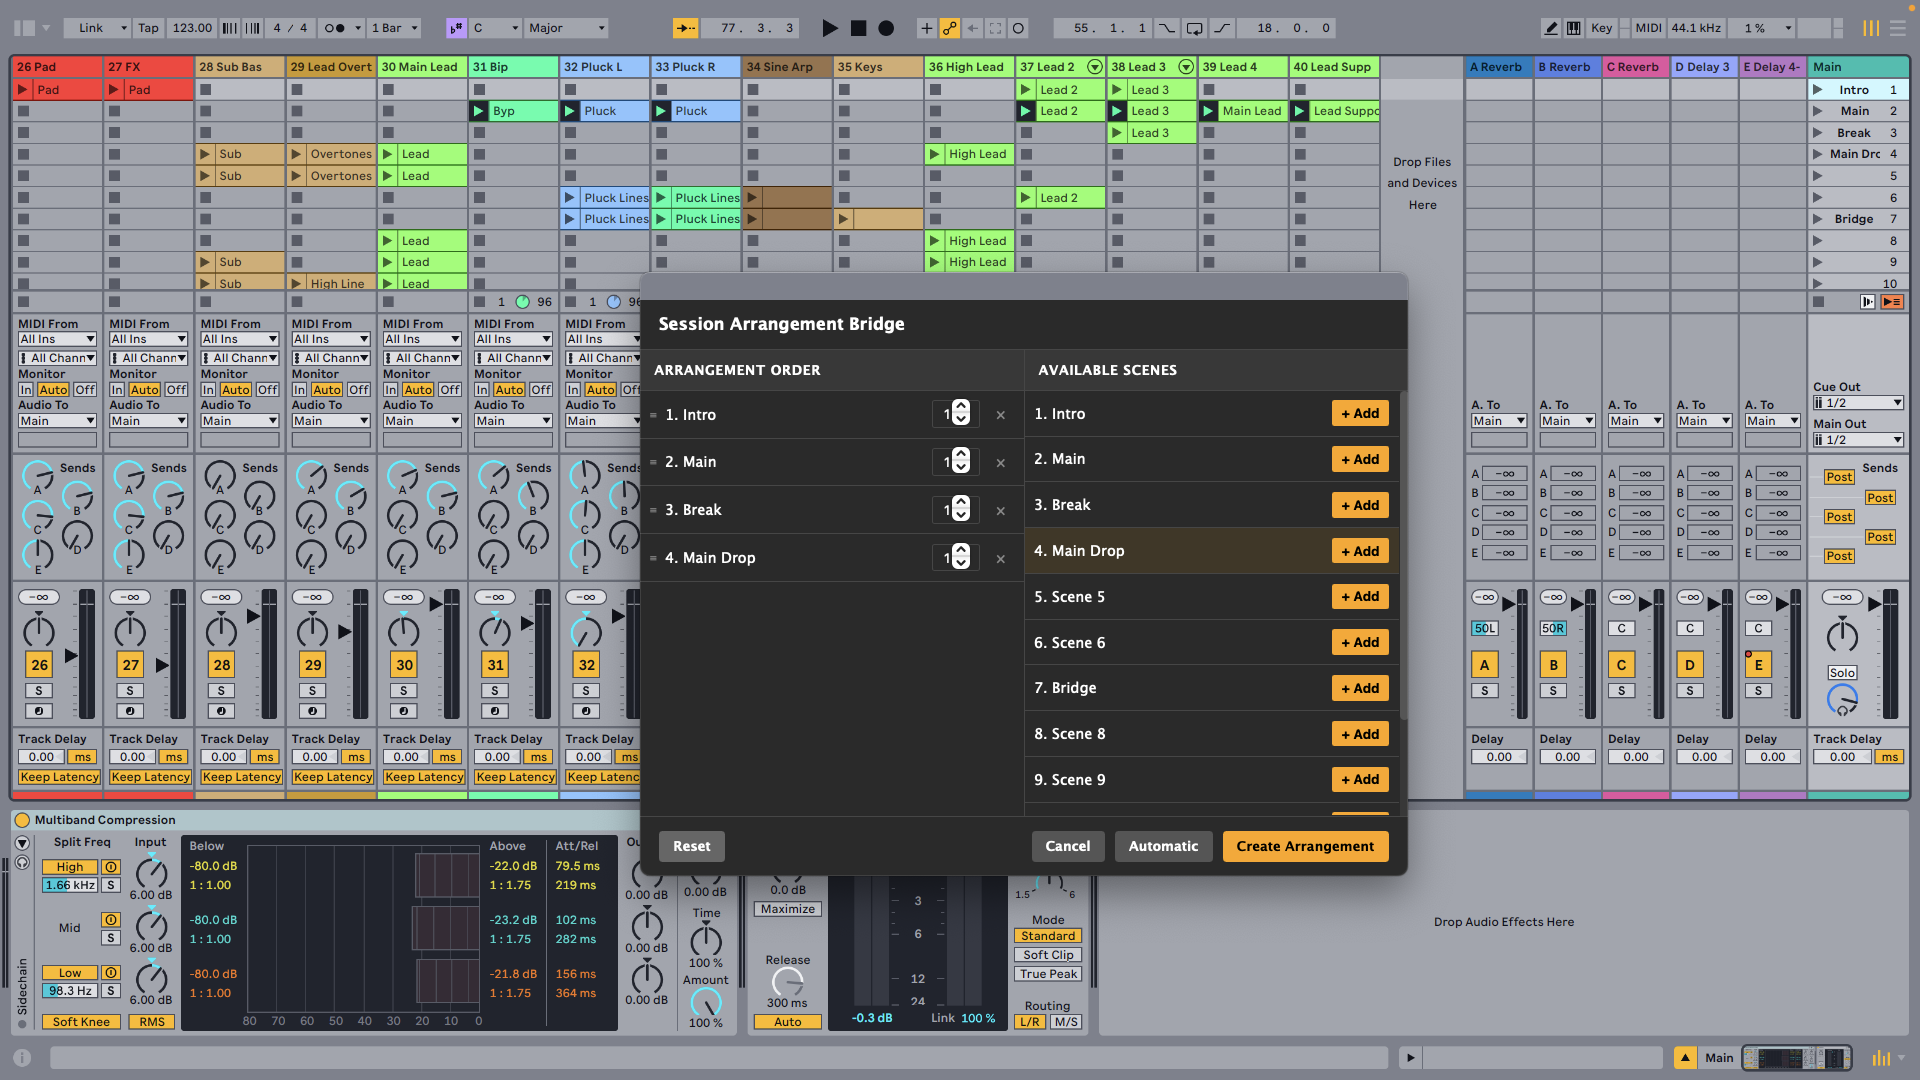Viewport: 1920px width, 1080px height.
Task: Click the MIDI Arrangement Overdub plus icon
Action: coord(926,28)
